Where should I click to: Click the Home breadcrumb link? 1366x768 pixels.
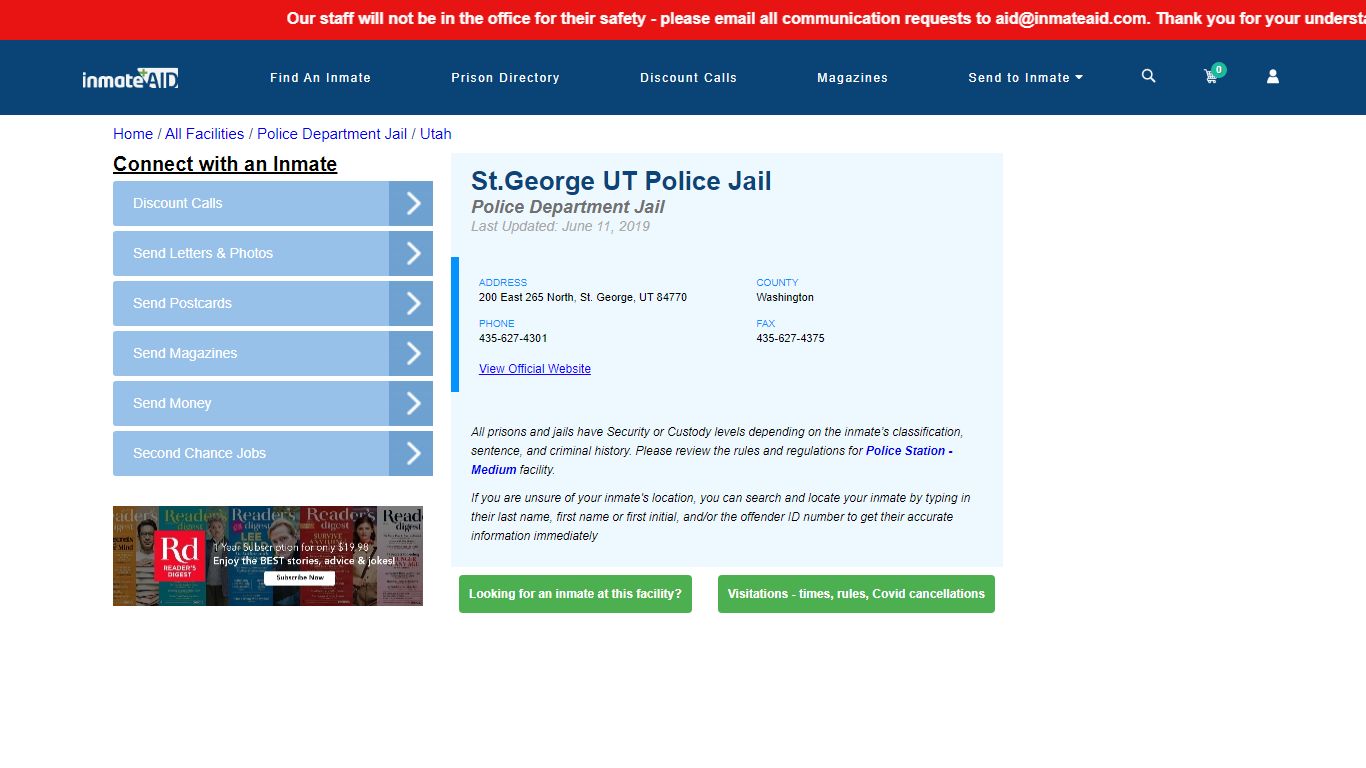(x=133, y=134)
